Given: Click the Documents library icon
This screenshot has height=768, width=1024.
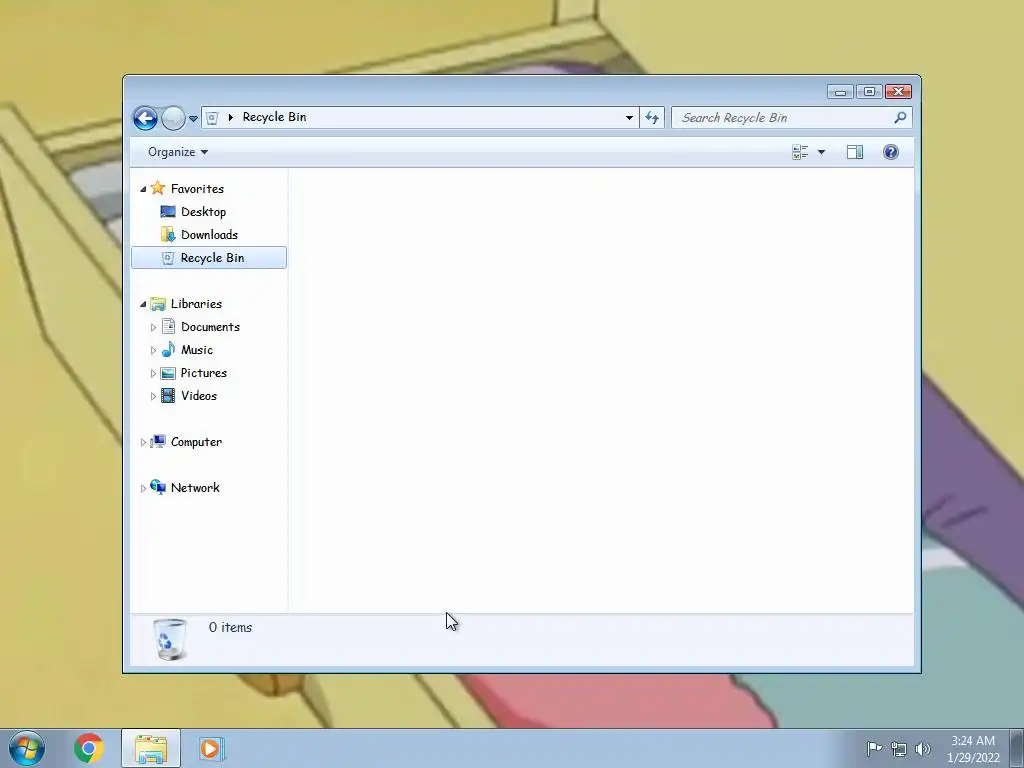Looking at the screenshot, I should [168, 327].
